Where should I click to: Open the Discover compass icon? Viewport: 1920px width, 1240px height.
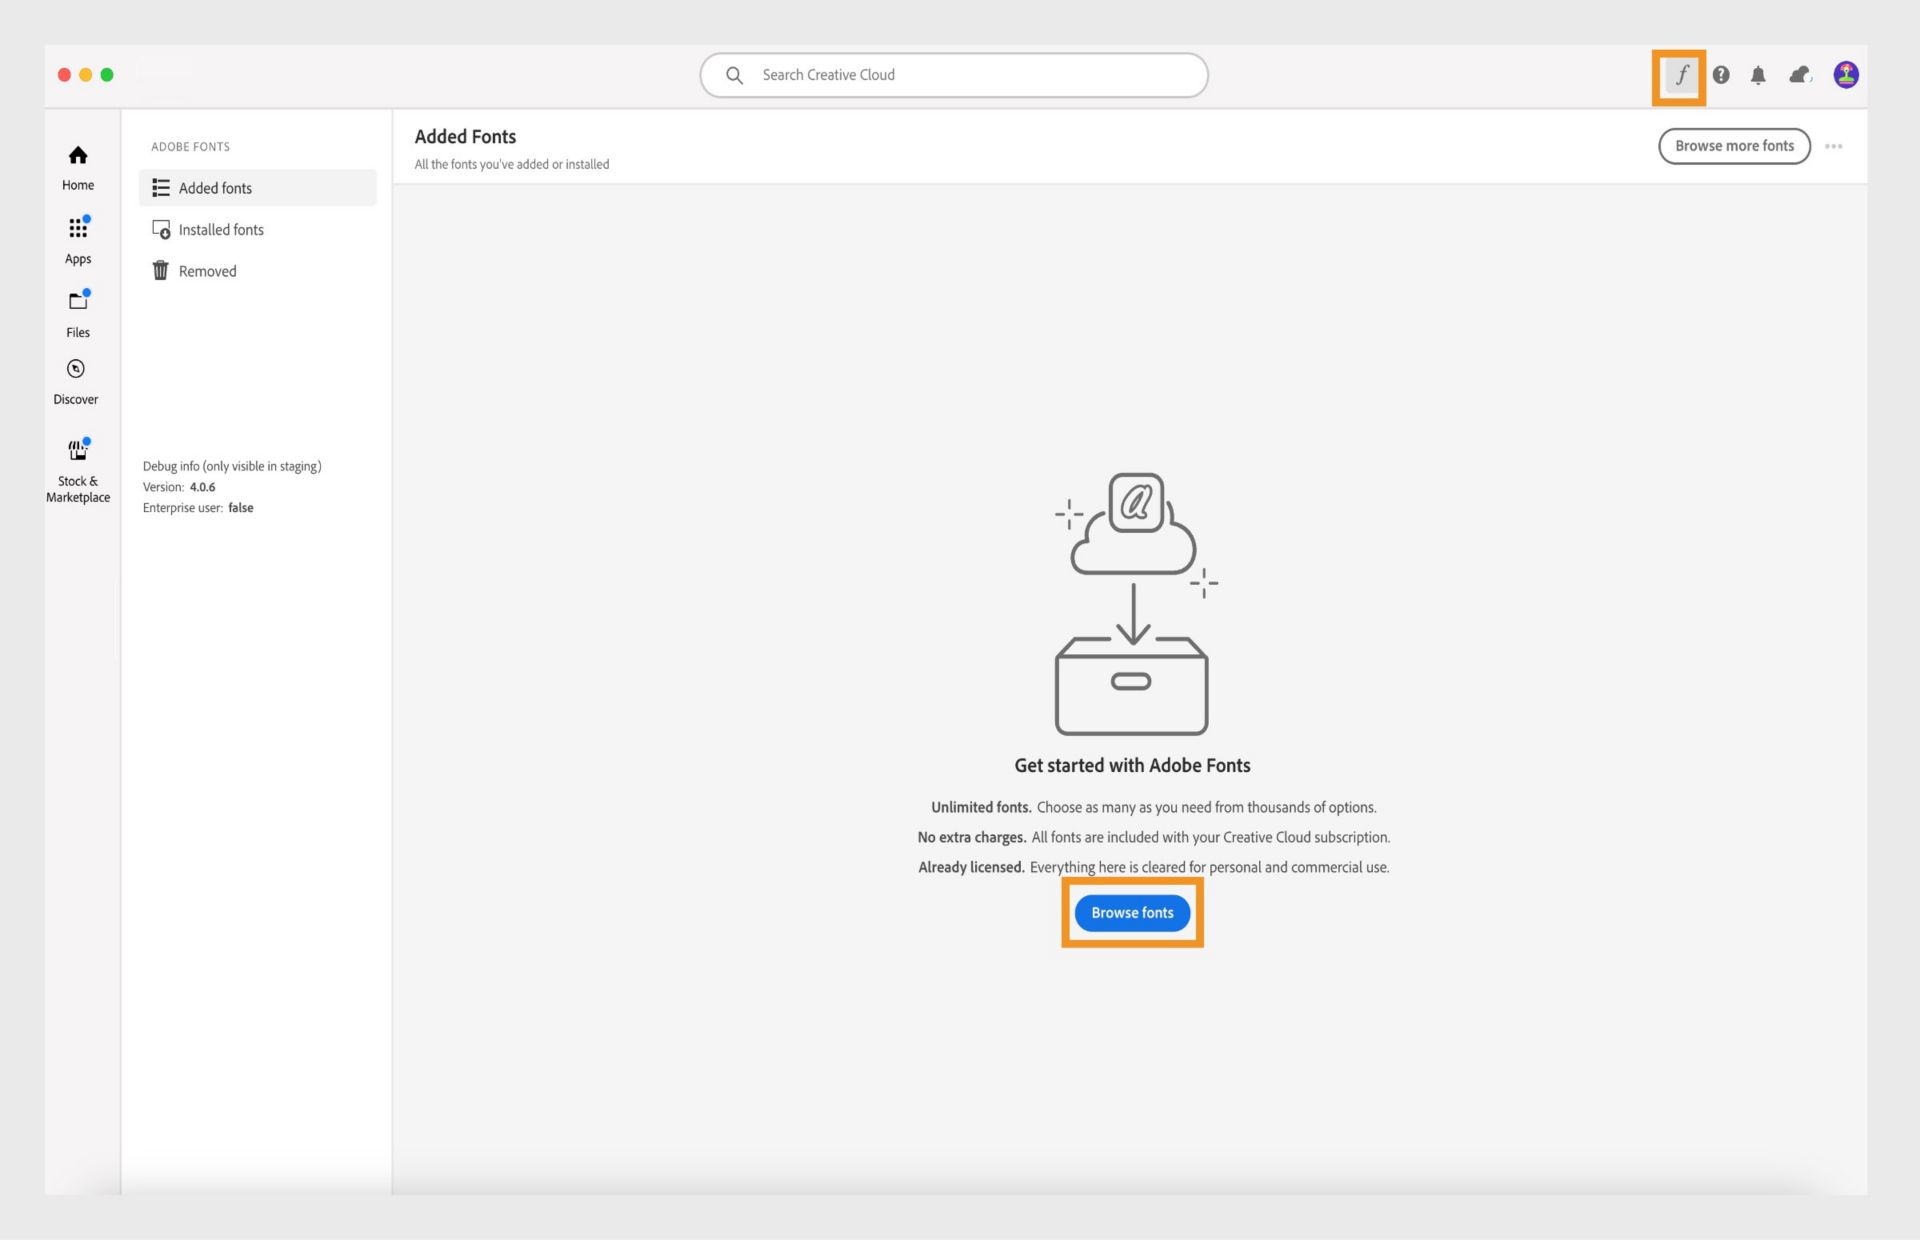(x=76, y=381)
